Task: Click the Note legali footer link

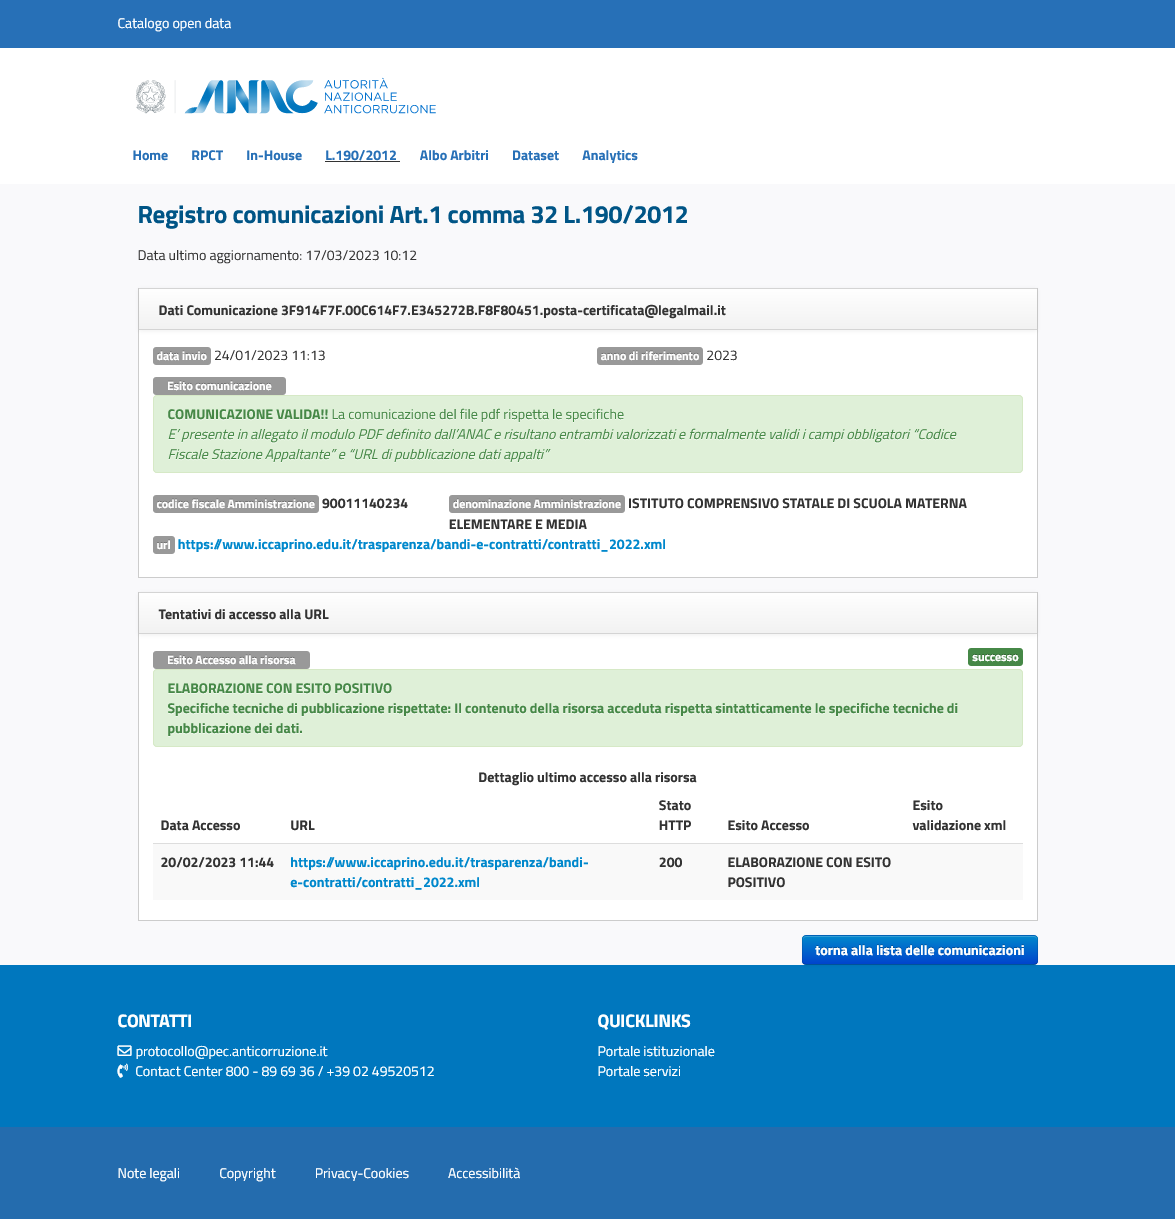Action: [148, 1173]
